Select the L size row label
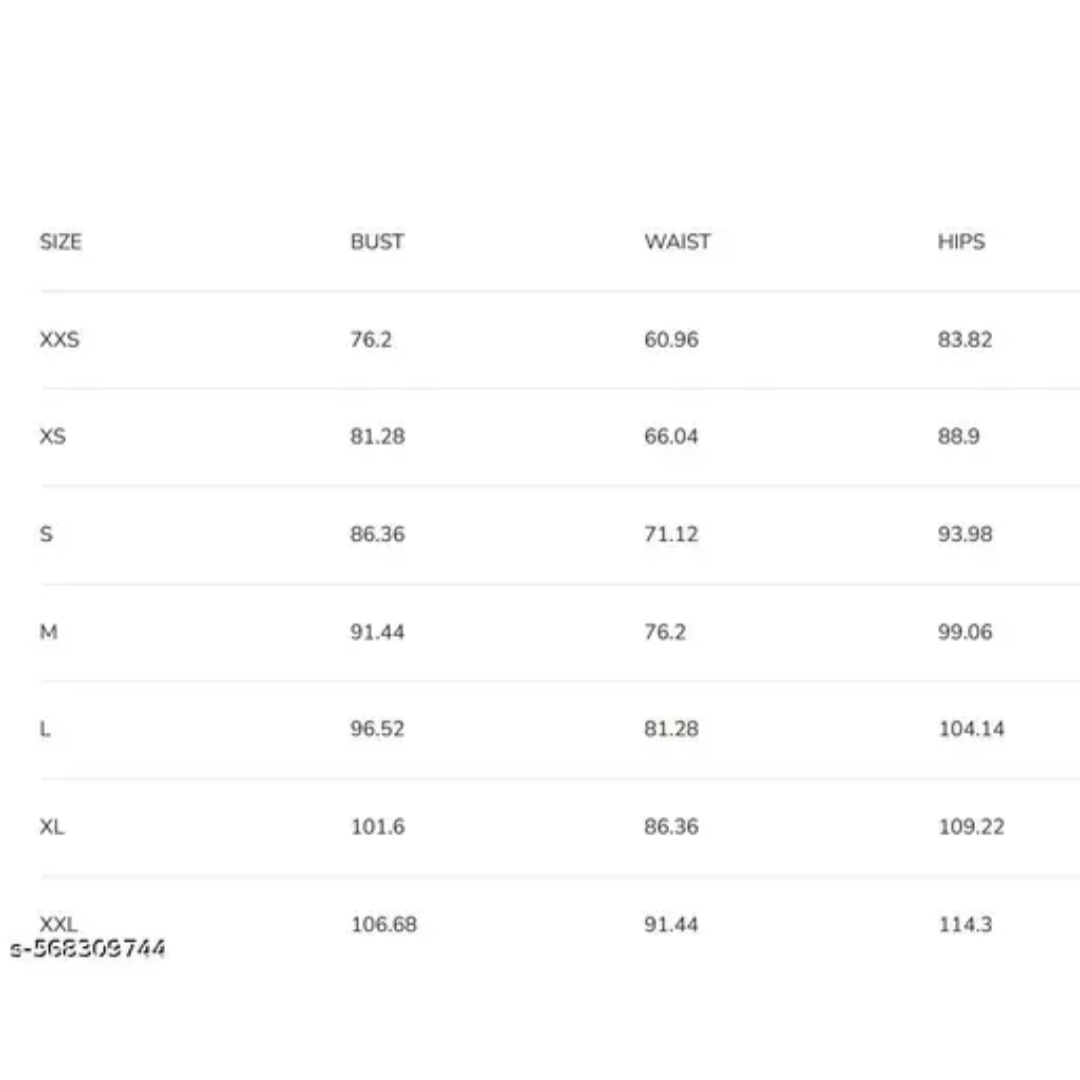The height and width of the screenshot is (1080, 1080). click(45, 729)
